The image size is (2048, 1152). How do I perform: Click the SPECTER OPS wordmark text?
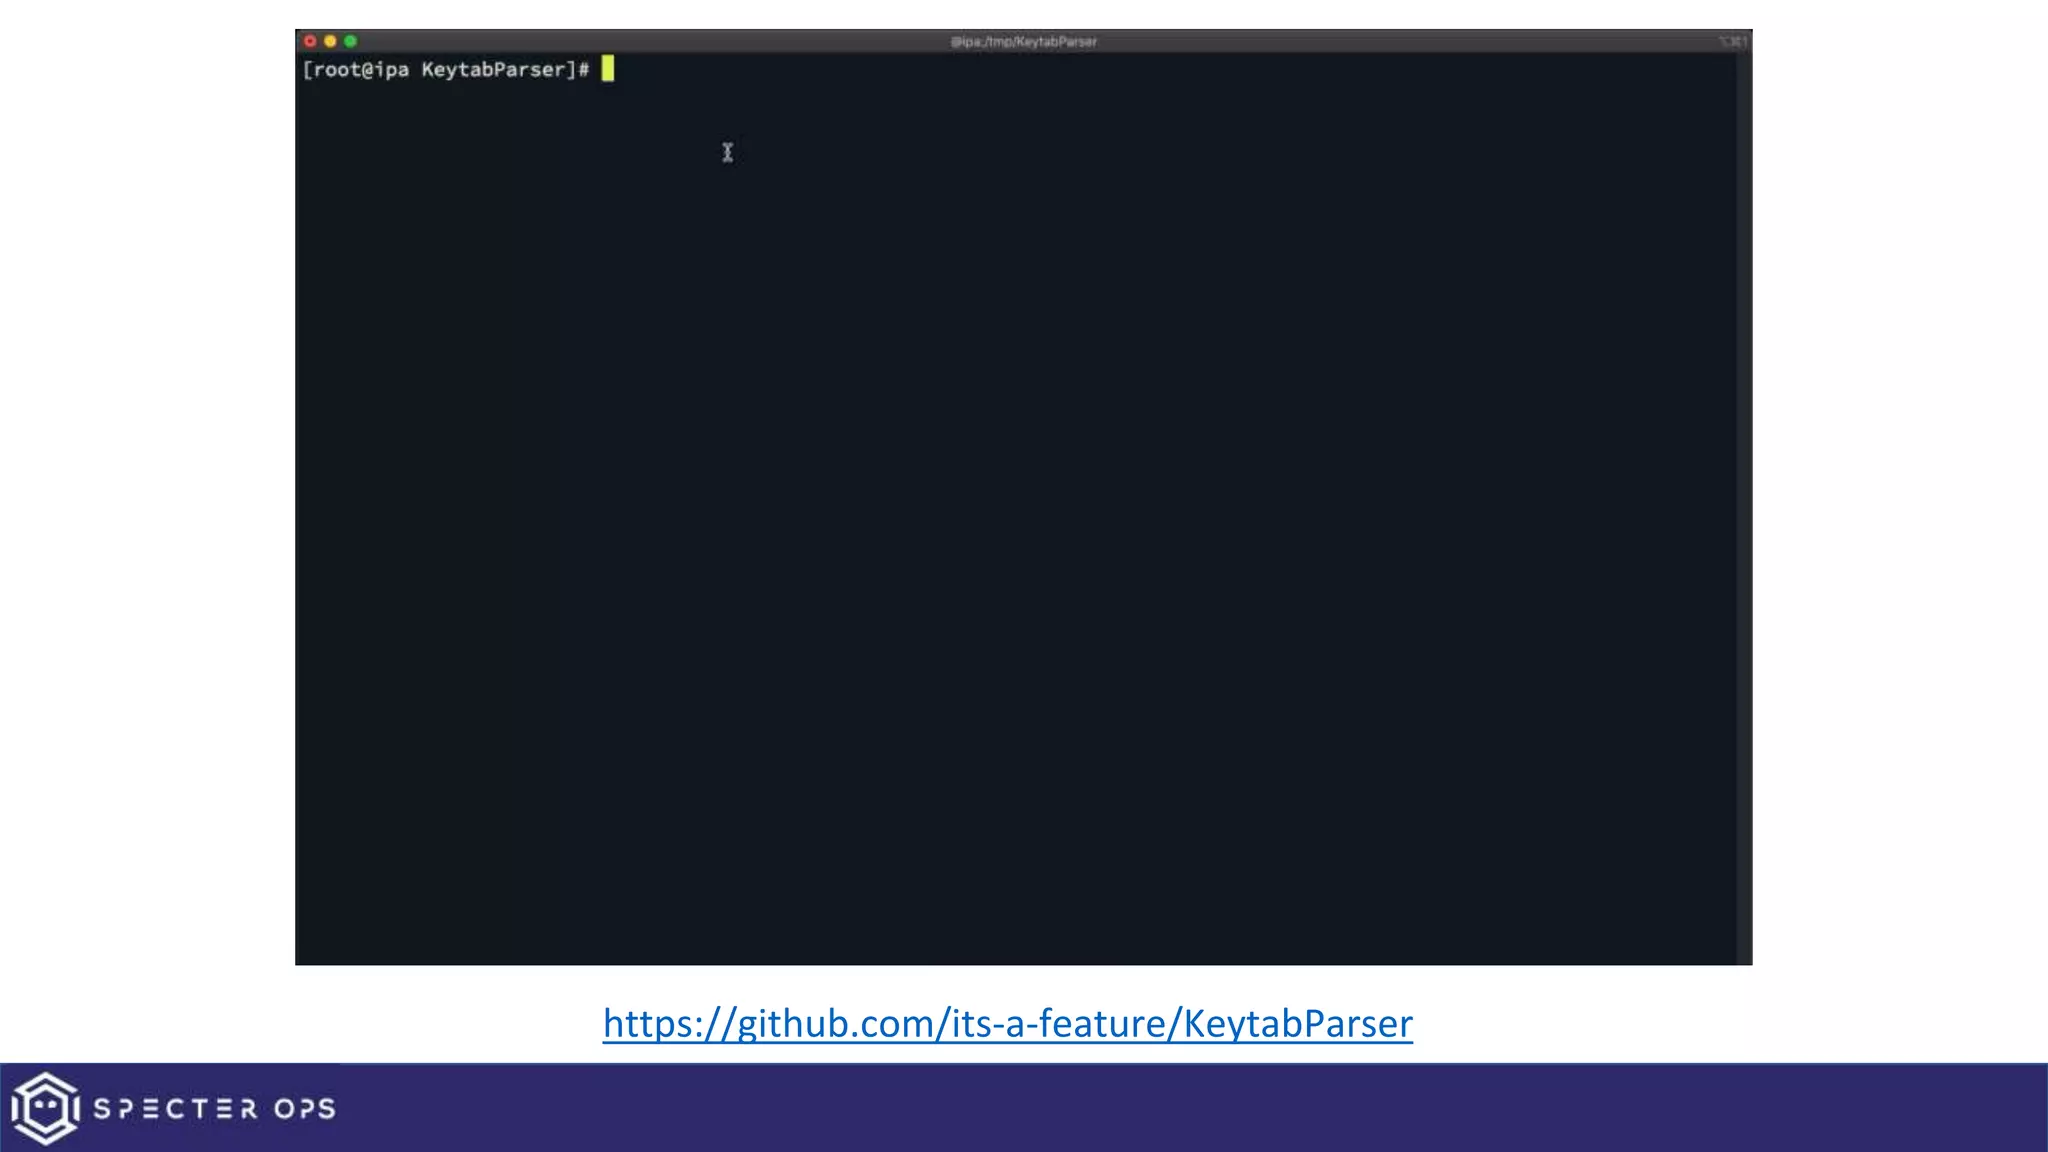[214, 1109]
